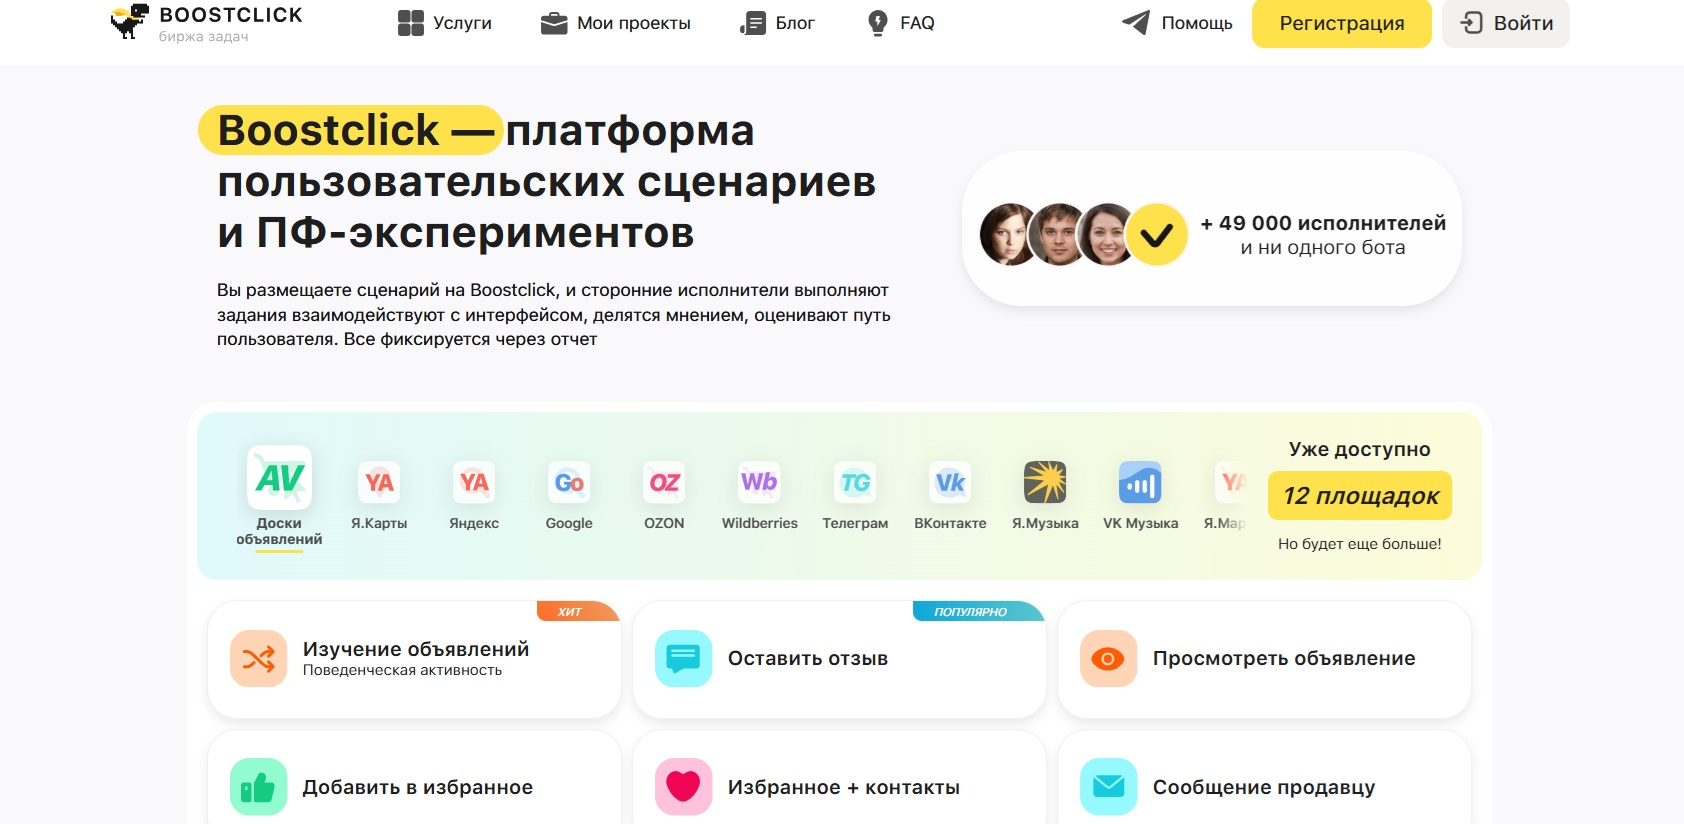Viewport: 1684px width, 824px height.
Task: Pick the Телеграм platform icon
Action: coord(855,483)
